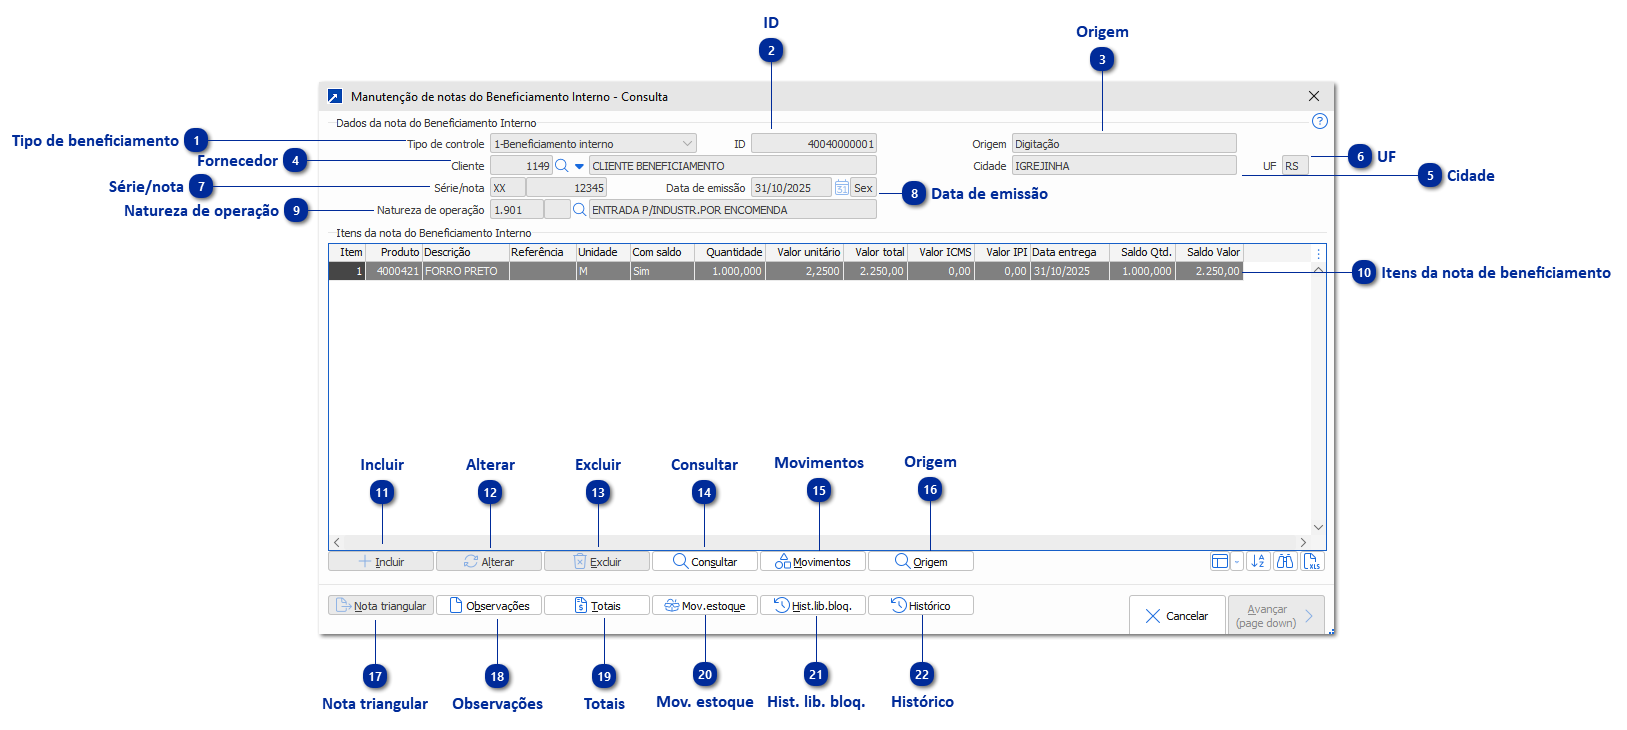Click the Excluir button
The height and width of the screenshot is (730, 1627).
click(597, 562)
